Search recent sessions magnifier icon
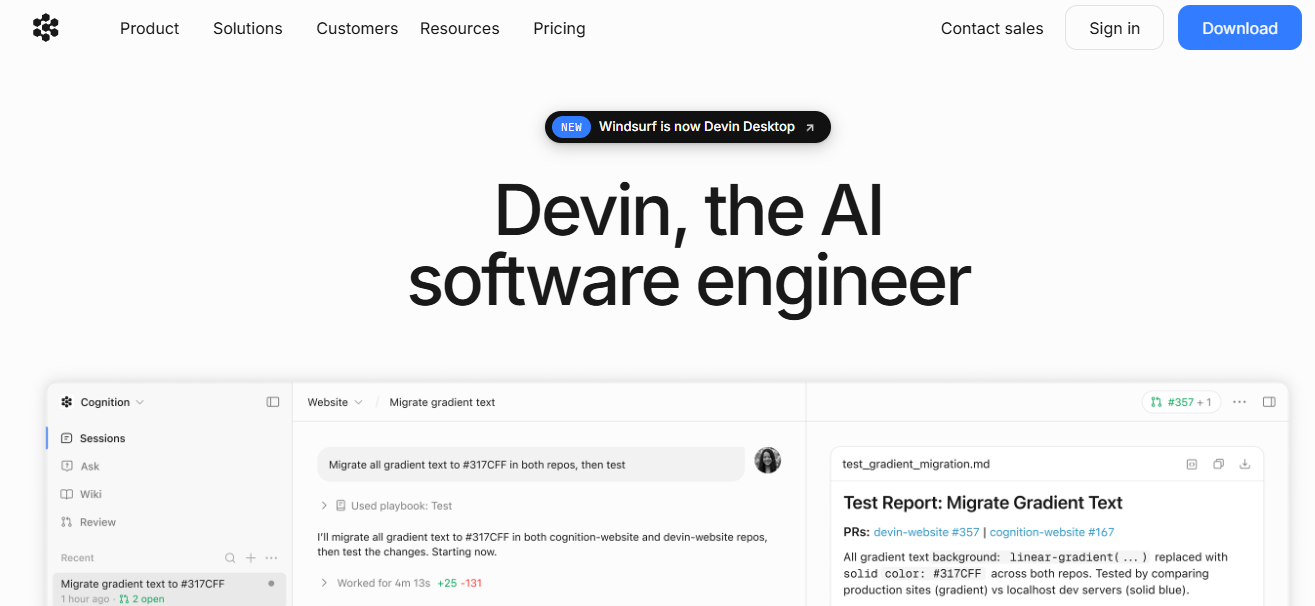 coord(230,558)
